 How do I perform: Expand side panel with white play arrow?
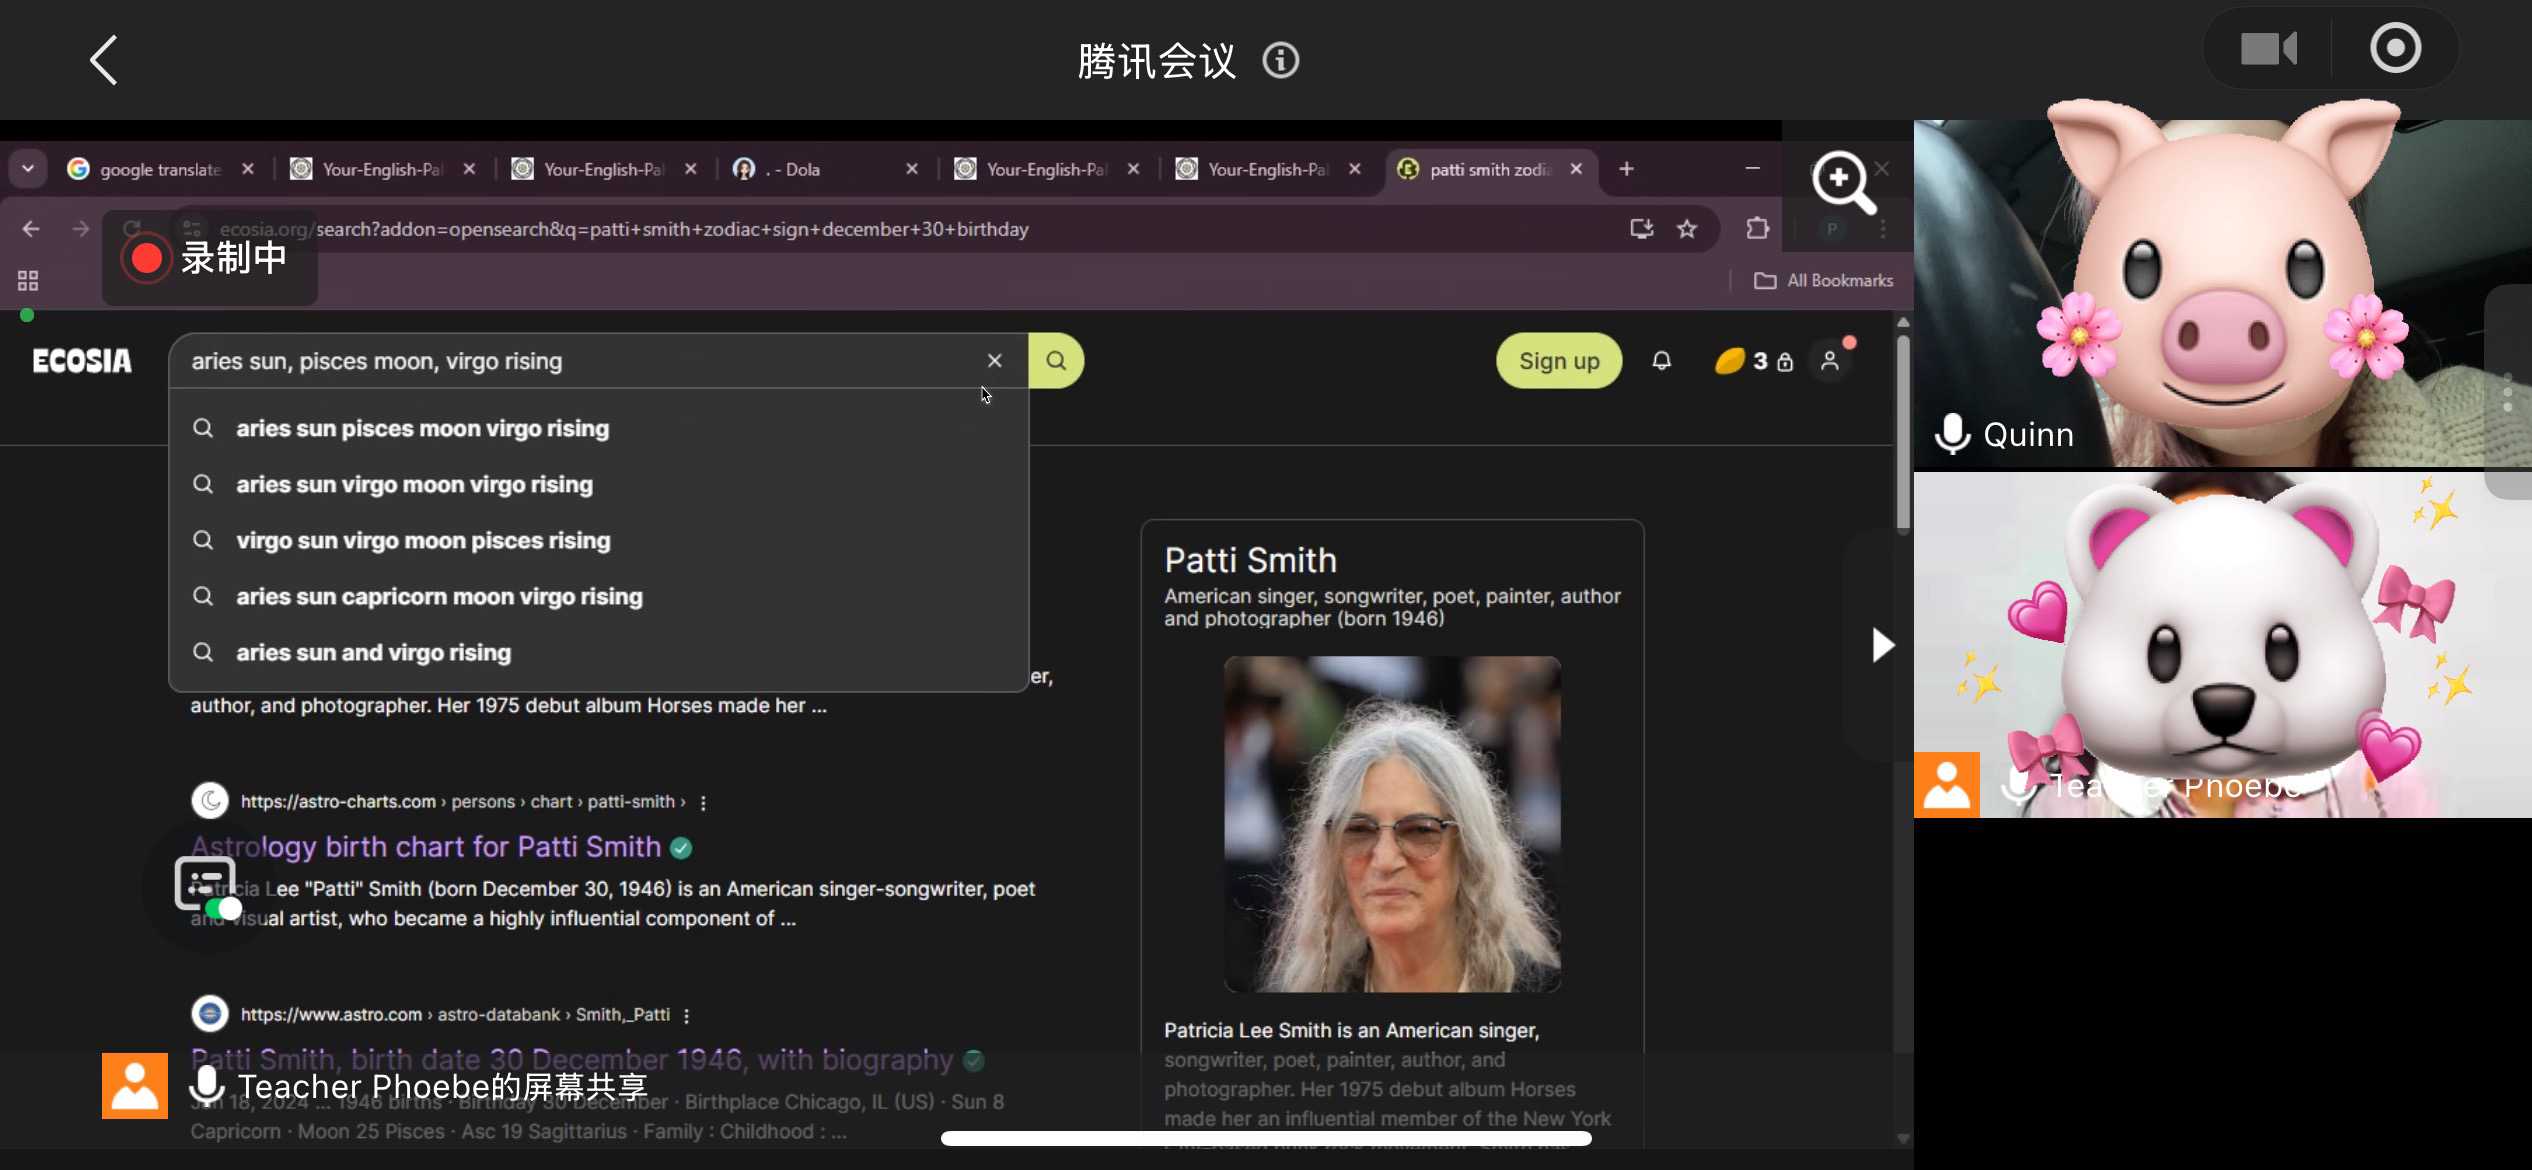(x=1882, y=645)
